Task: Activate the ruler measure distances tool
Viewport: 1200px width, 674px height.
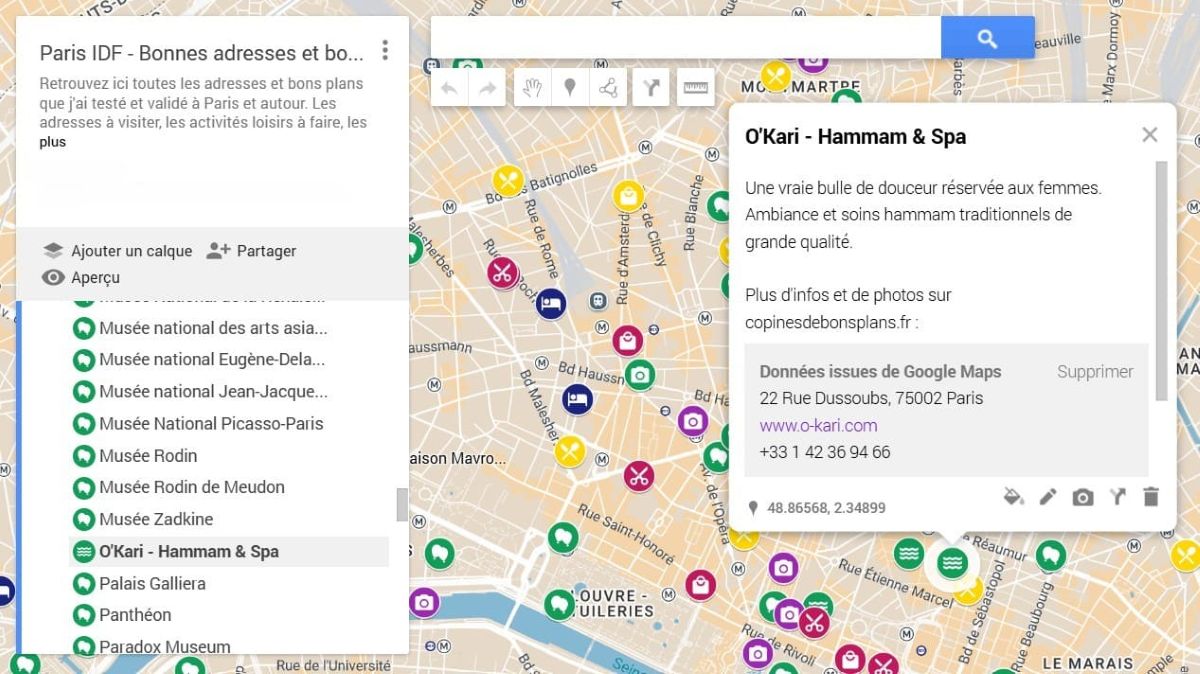Action: [x=695, y=88]
